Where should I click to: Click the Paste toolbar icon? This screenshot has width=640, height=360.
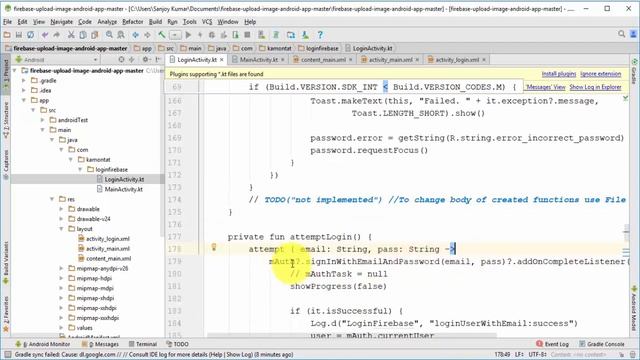point(94,35)
